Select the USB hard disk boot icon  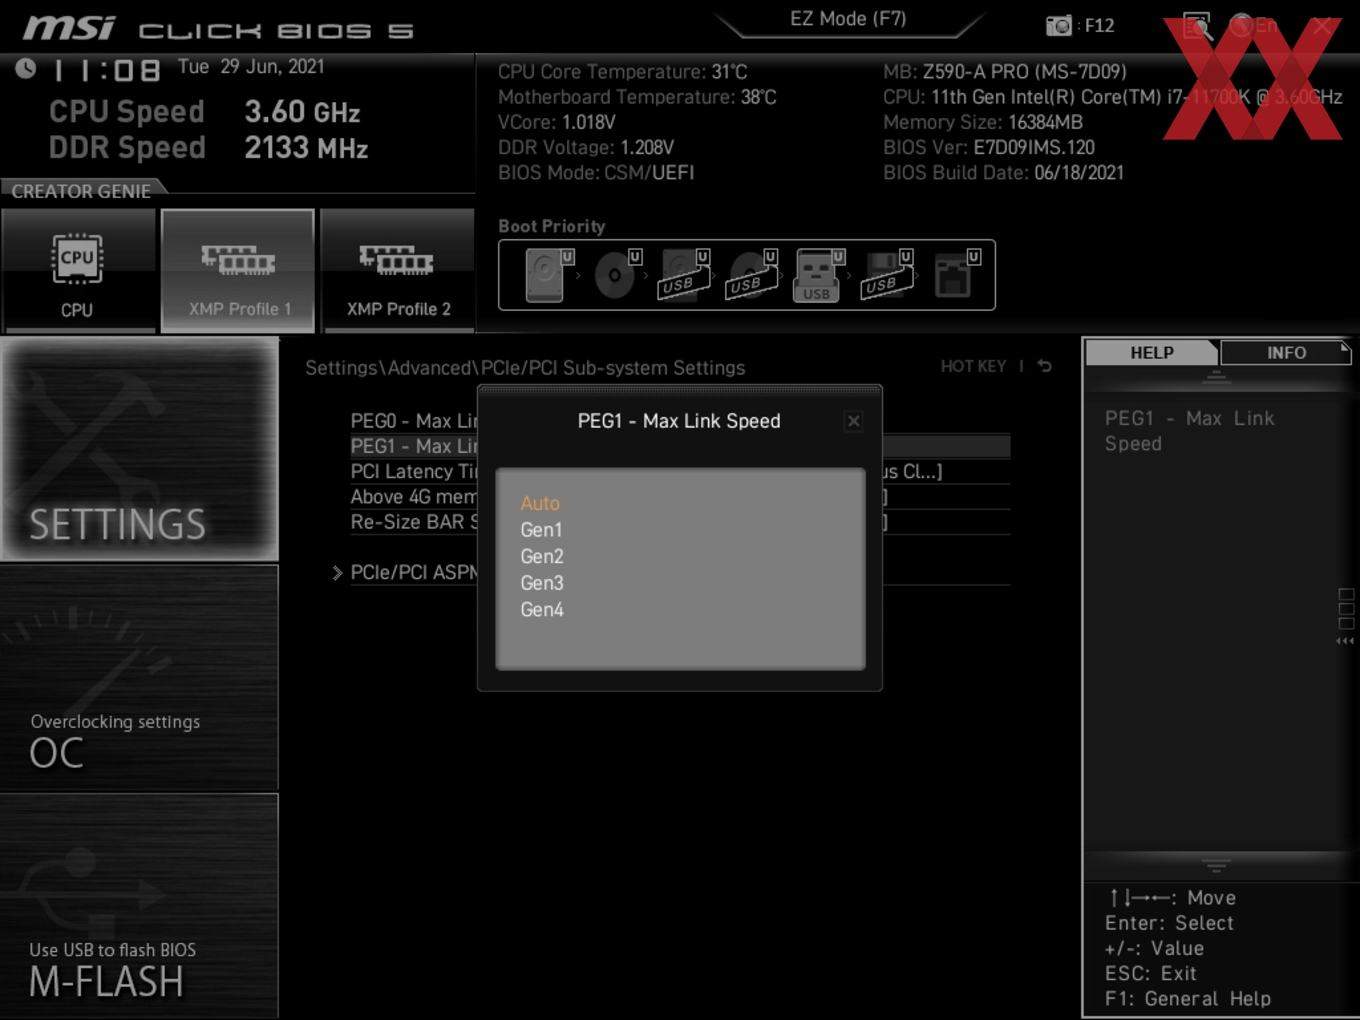click(x=683, y=275)
